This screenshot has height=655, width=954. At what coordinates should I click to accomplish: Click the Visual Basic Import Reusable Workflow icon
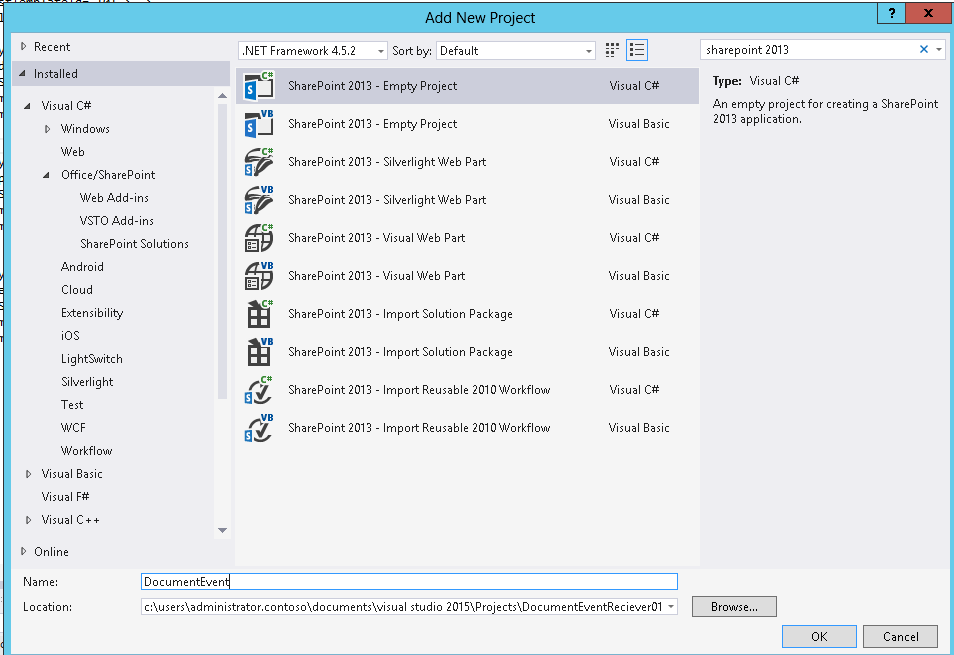pos(259,428)
